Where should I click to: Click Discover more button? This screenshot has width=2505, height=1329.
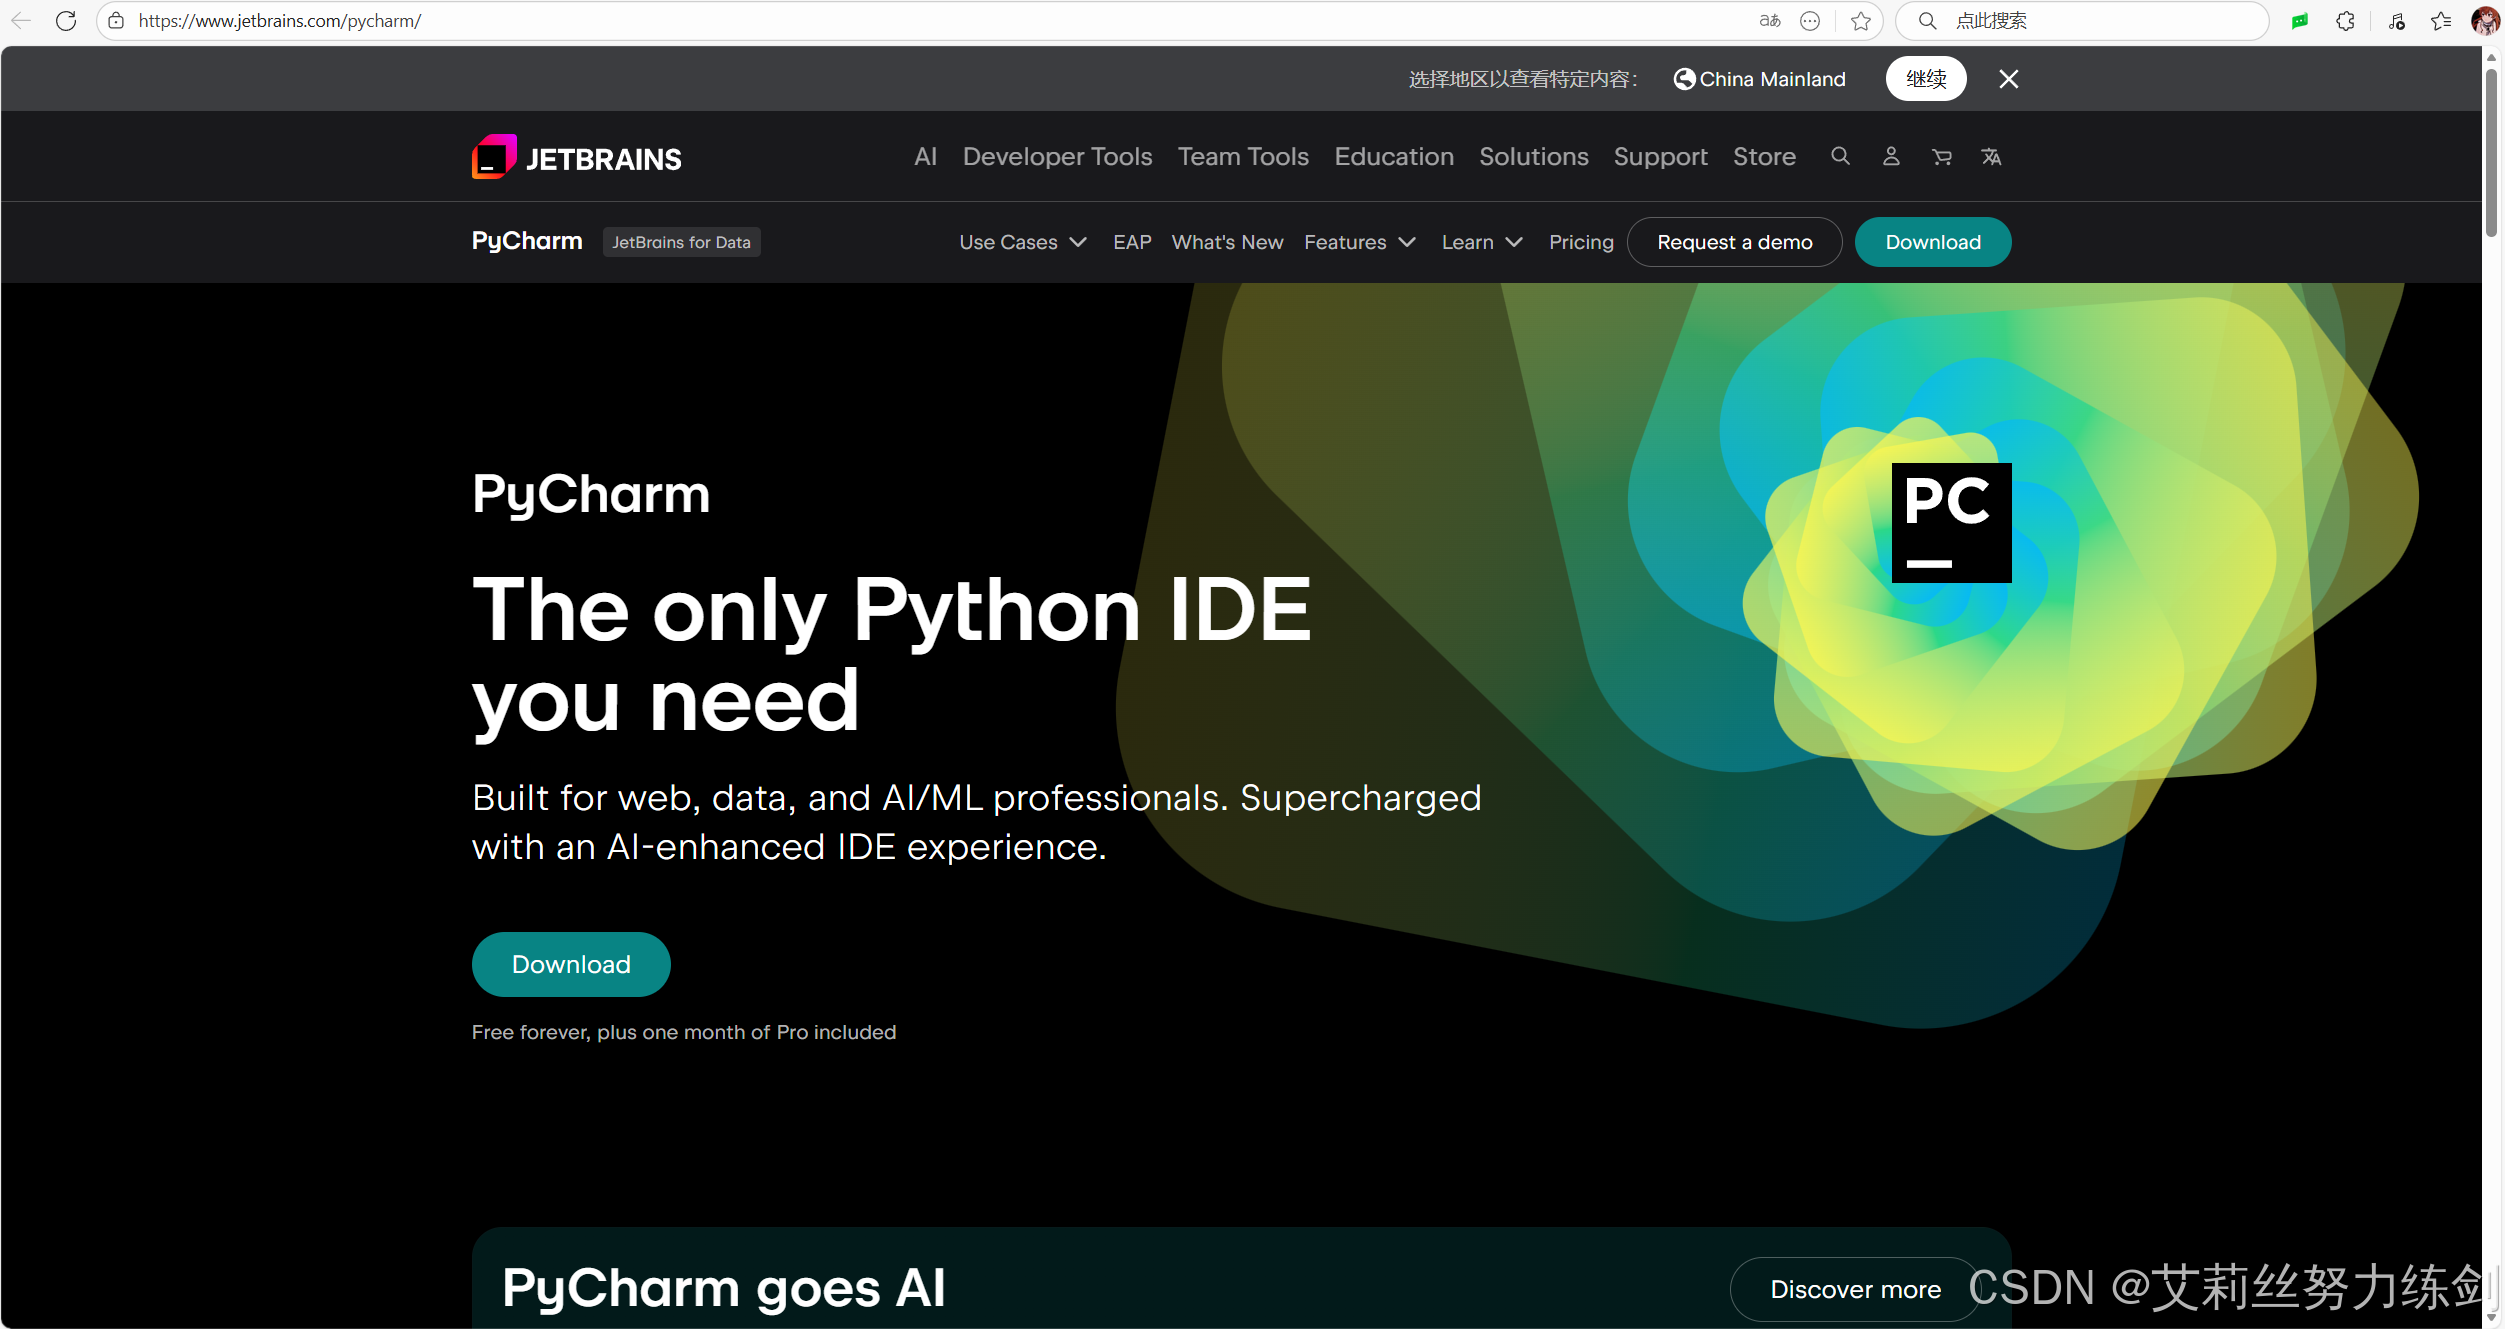pos(1855,1289)
